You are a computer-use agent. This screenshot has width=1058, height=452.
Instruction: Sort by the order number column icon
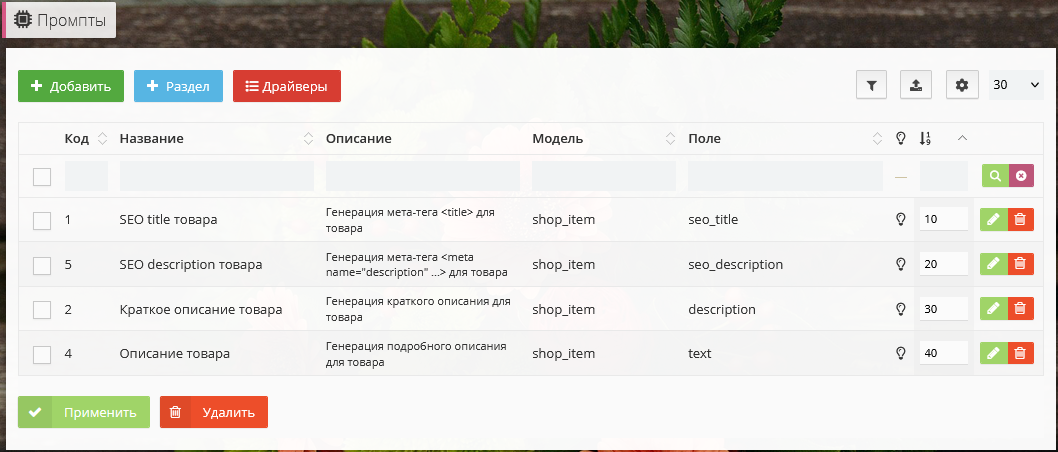(925, 138)
